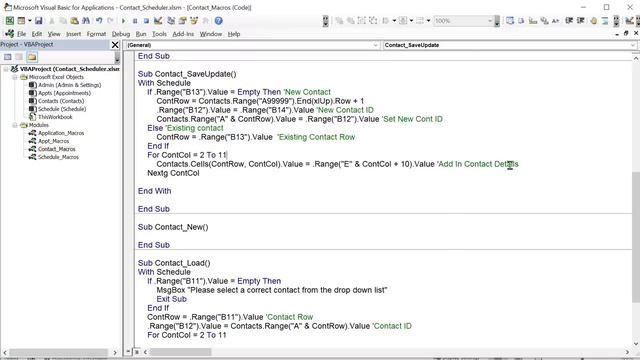This screenshot has width=640, height=360.
Task: Open the Insert UserForm dropdown arrow
Action: (29, 21)
